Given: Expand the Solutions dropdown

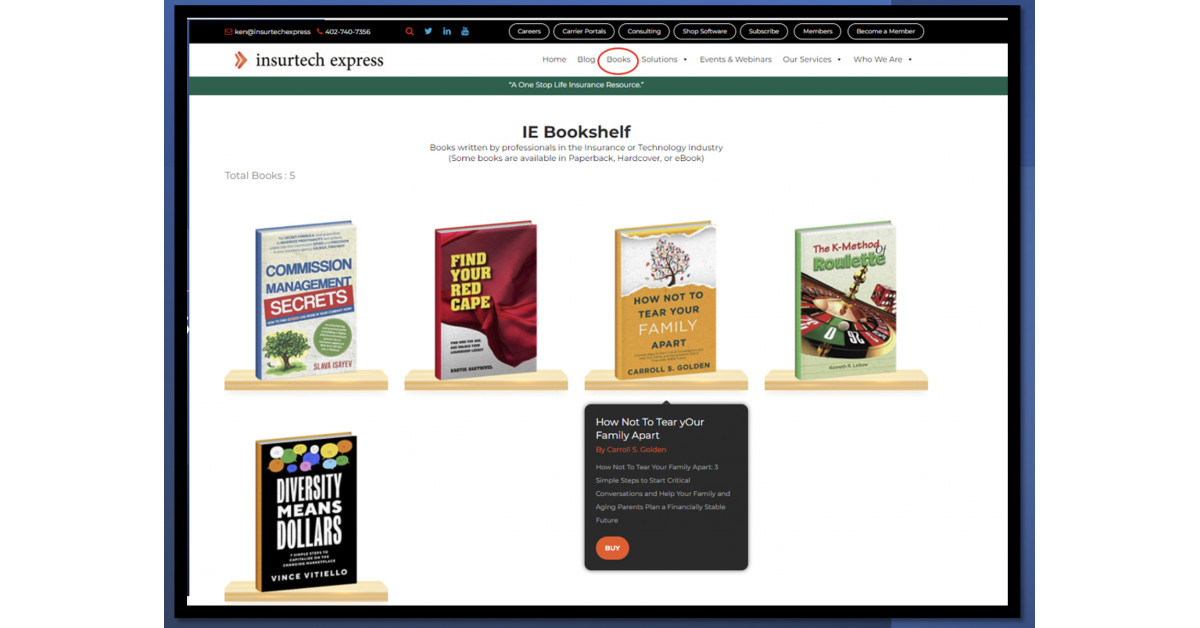Looking at the screenshot, I should coord(663,59).
